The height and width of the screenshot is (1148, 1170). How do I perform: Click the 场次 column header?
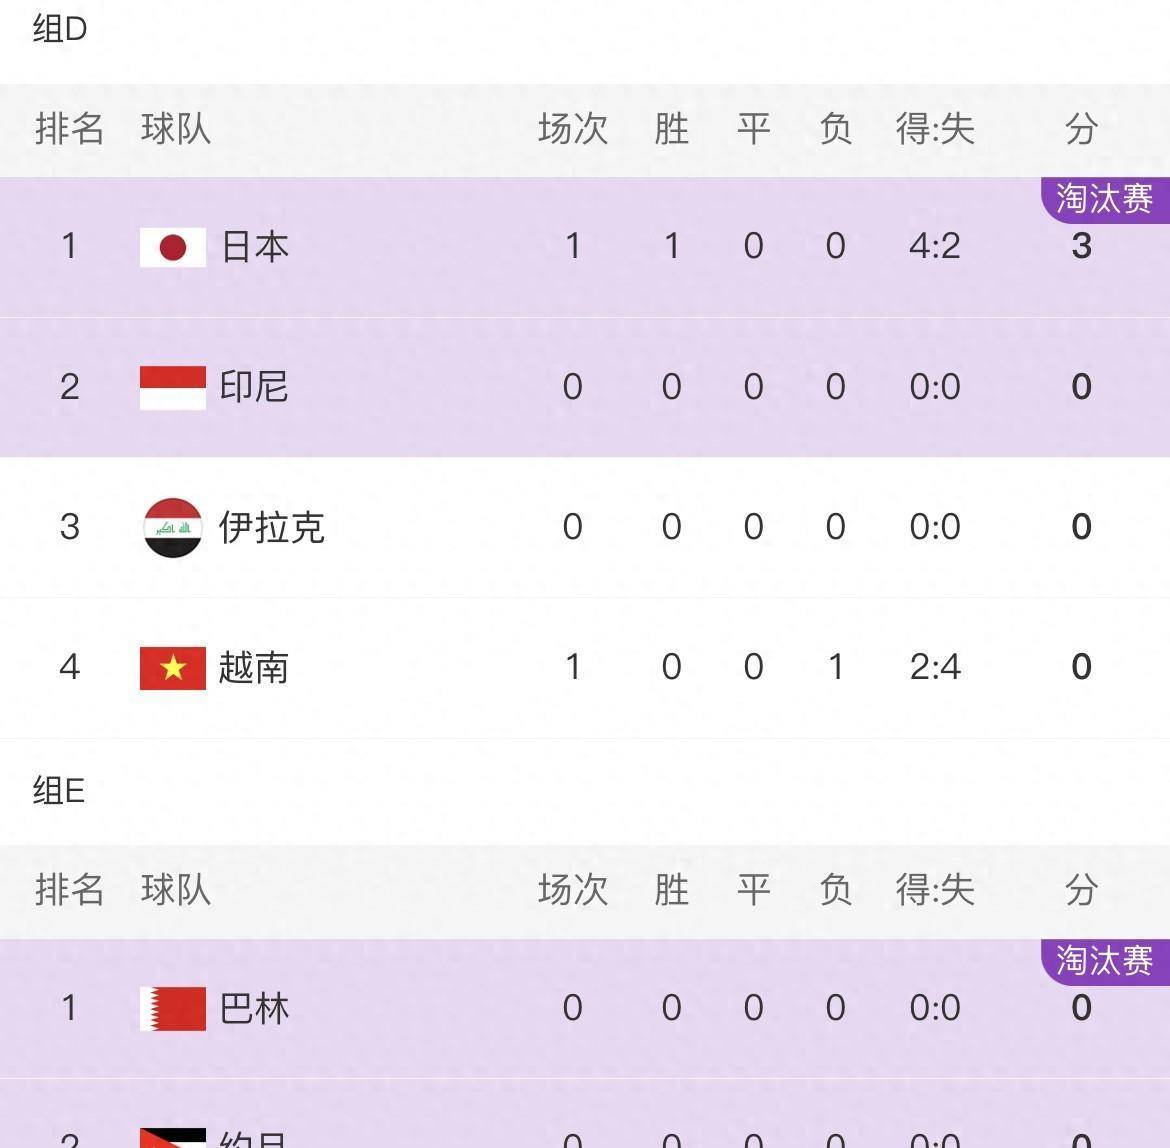[x=572, y=128]
